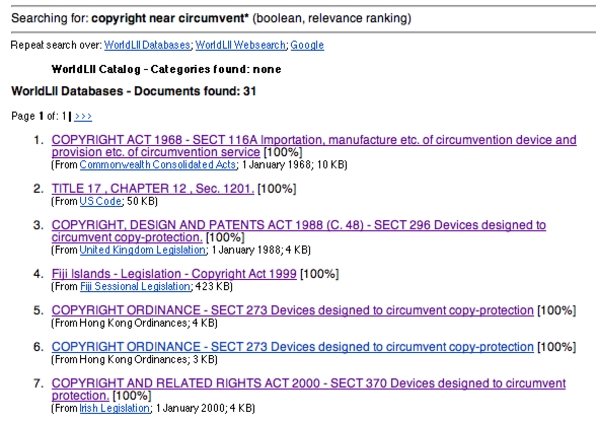Open Fiji Islands Copyright Act 1999 result
This screenshot has width=596, height=422.
pyautogui.click(x=174, y=274)
